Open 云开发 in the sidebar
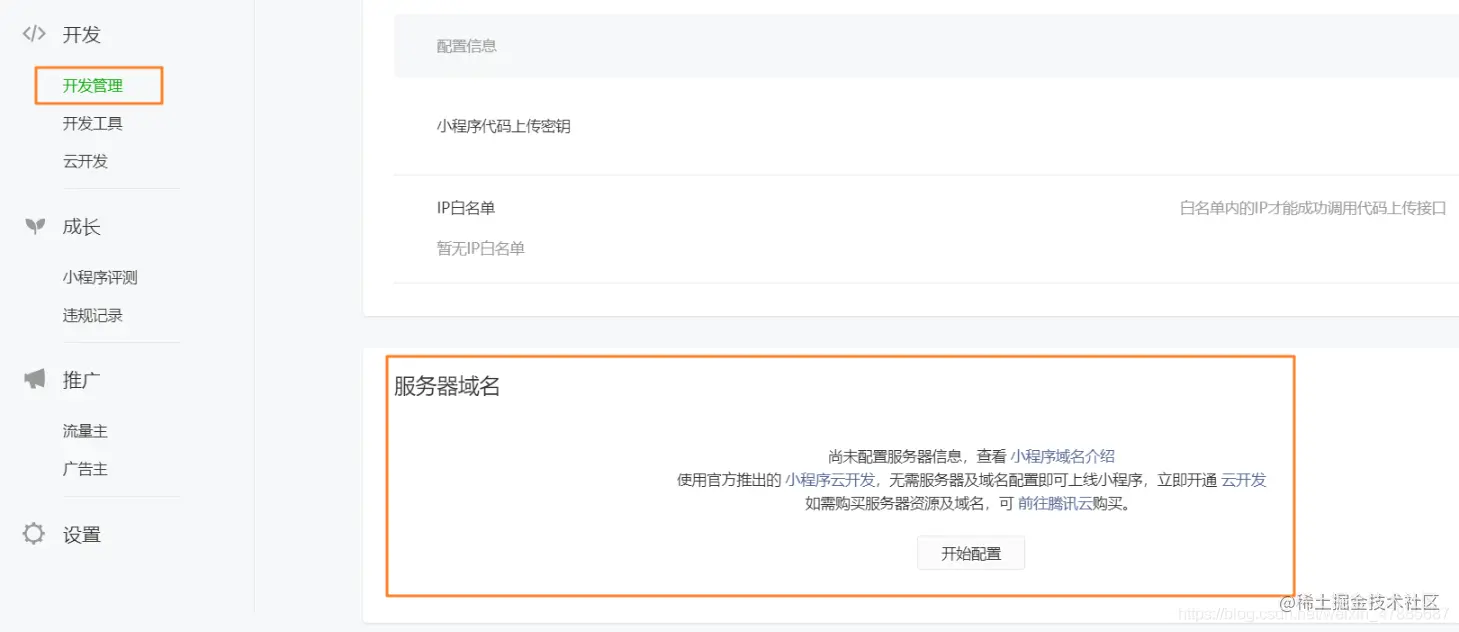 tap(85, 161)
